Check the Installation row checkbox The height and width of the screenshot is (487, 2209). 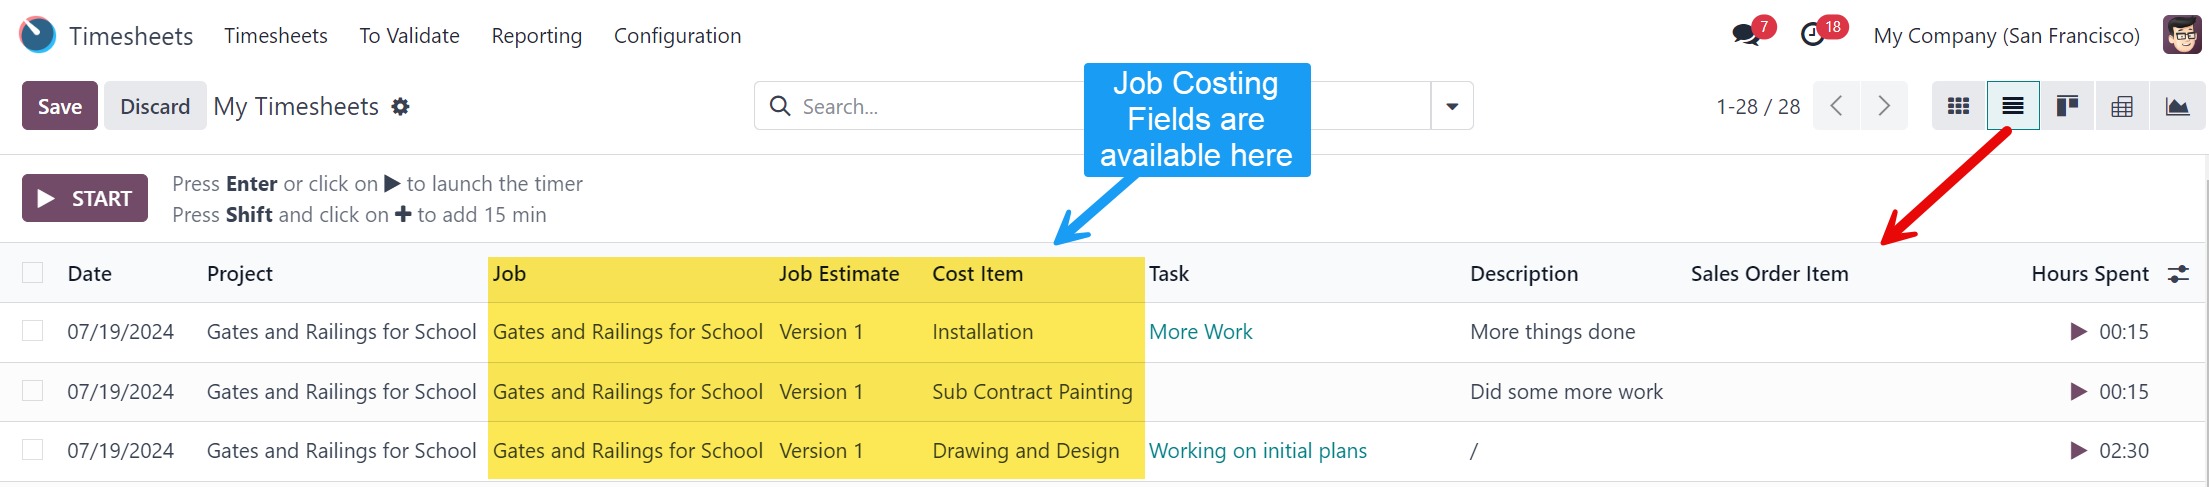pyautogui.click(x=33, y=331)
